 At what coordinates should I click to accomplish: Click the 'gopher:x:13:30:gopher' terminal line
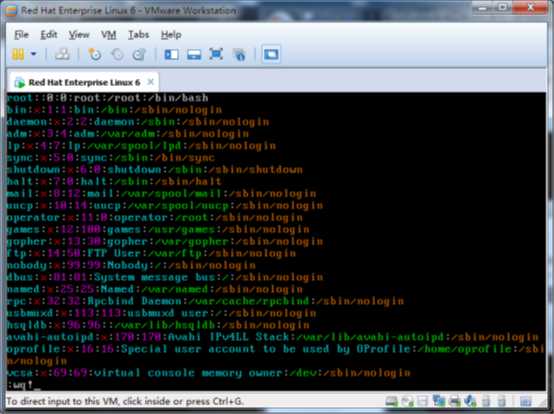click(x=165, y=242)
